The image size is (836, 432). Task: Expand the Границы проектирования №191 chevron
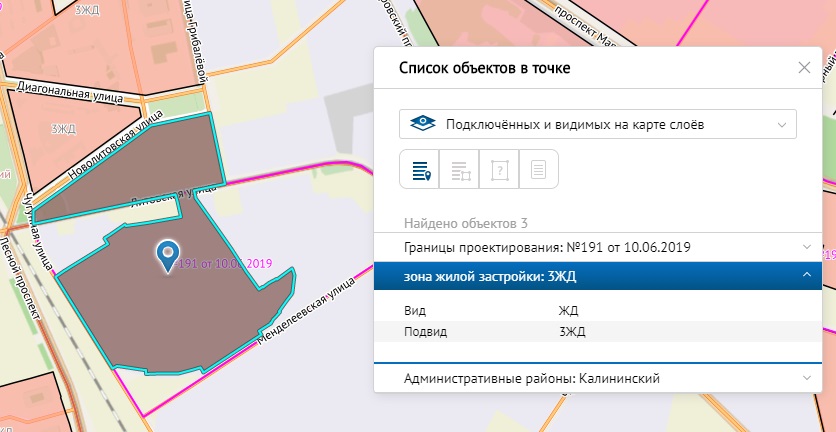[x=806, y=246]
